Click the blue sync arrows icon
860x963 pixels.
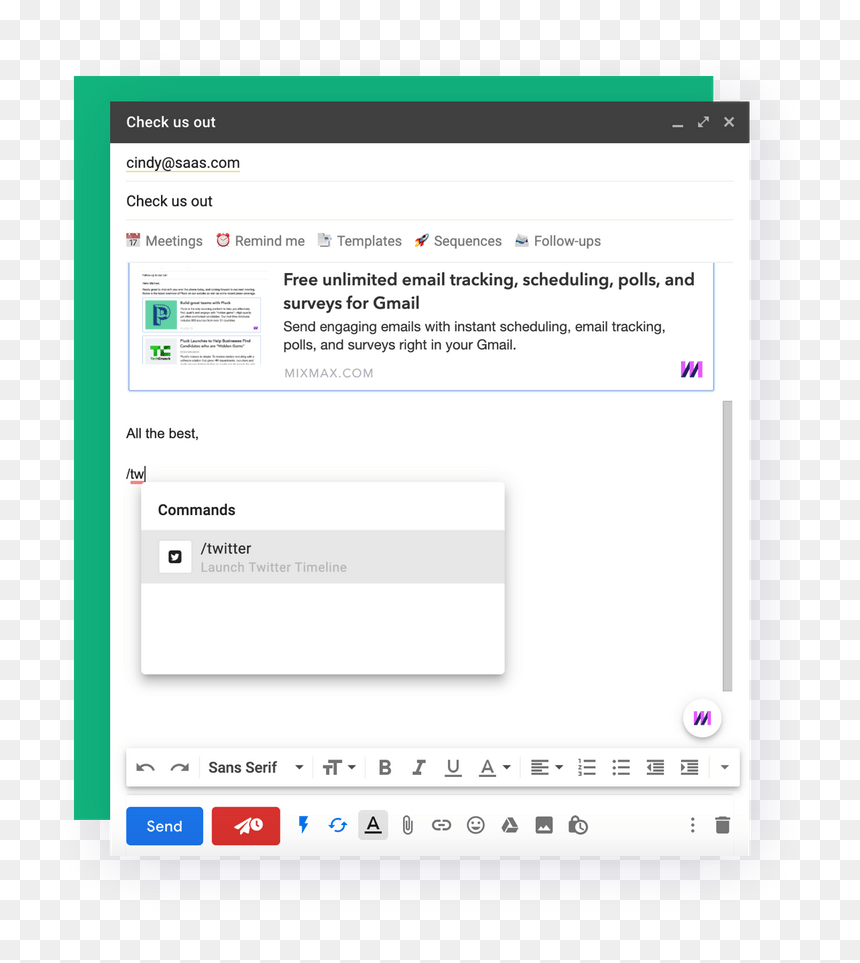click(338, 825)
